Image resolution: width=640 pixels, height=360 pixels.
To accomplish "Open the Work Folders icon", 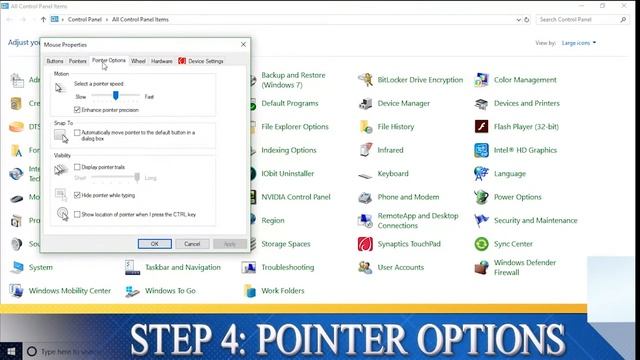I will click(x=249, y=291).
